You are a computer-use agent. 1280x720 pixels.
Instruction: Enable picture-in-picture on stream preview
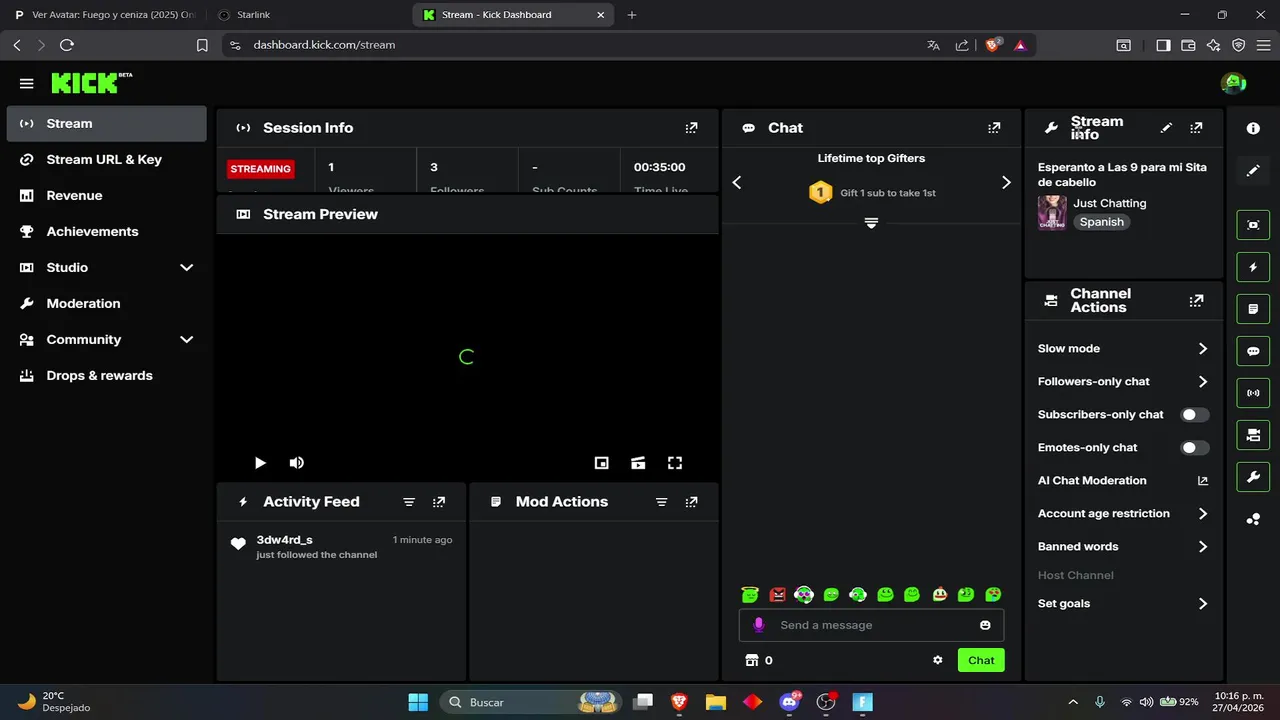601,463
